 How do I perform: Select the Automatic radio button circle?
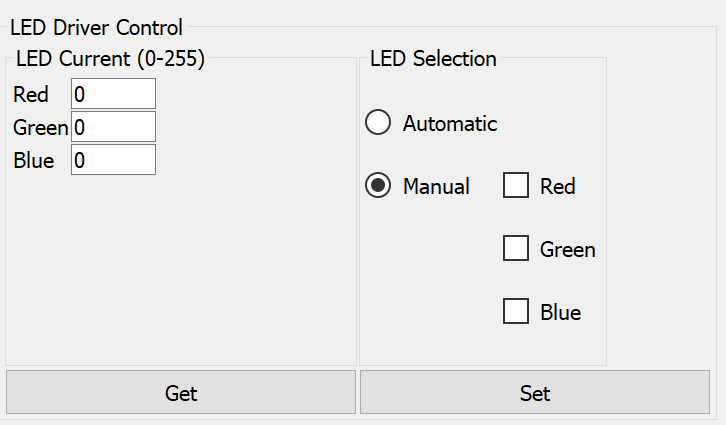(378, 124)
